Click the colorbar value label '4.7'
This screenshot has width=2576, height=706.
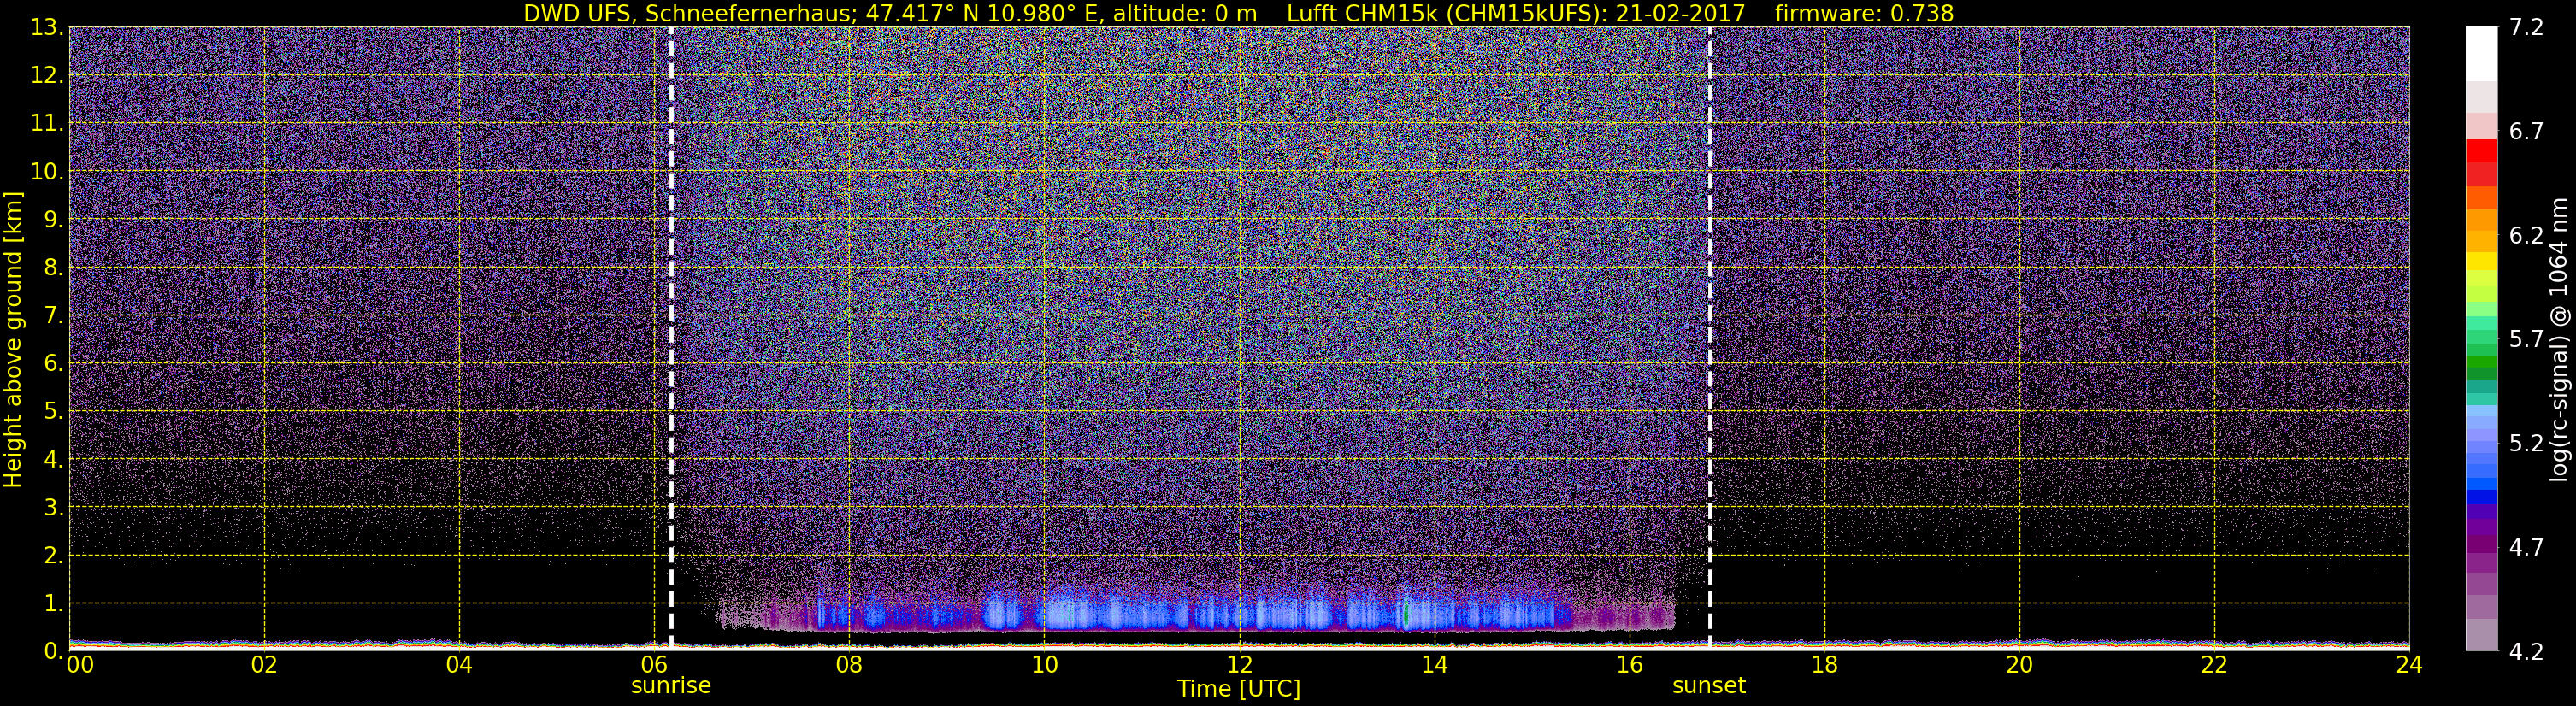(x=2526, y=548)
